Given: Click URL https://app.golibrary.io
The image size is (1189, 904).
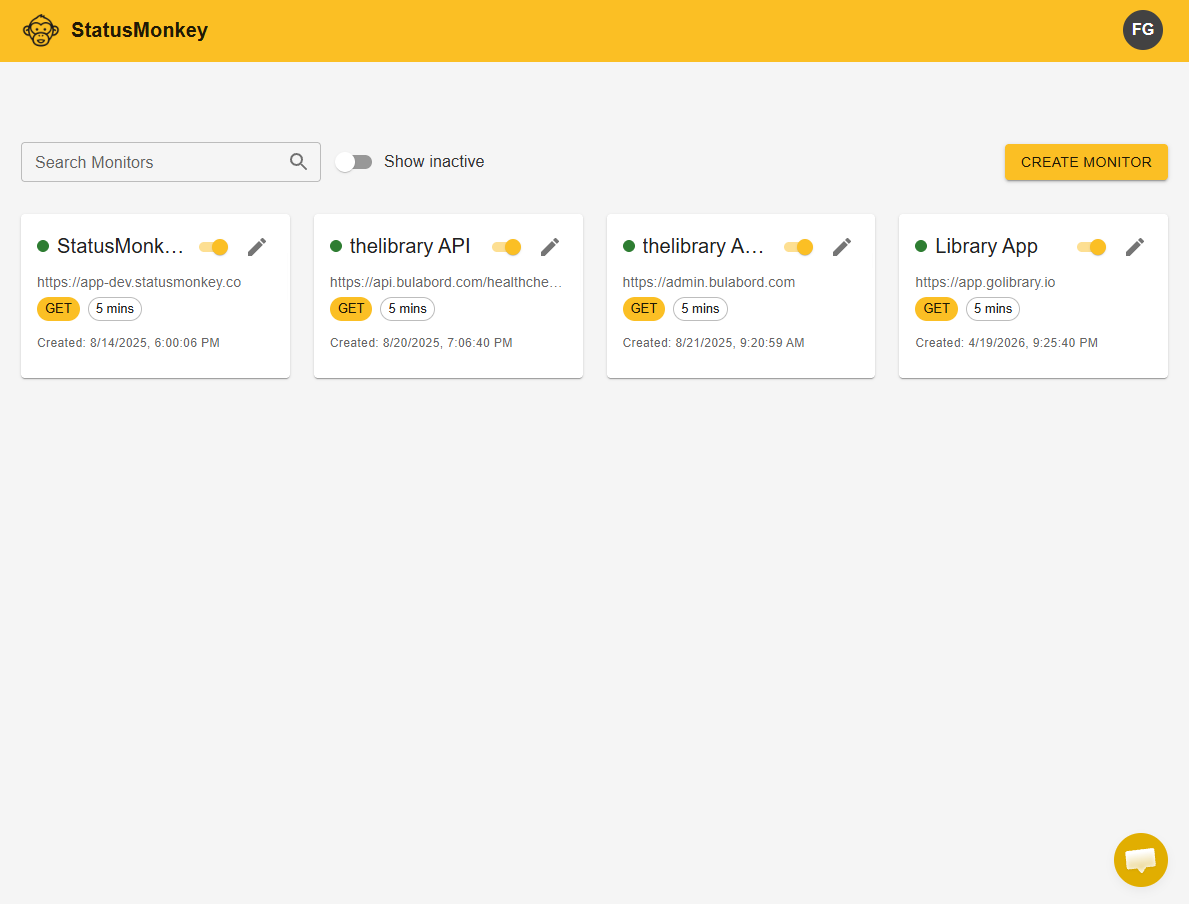Looking at the screenshot, I should (x=985, y=282).
